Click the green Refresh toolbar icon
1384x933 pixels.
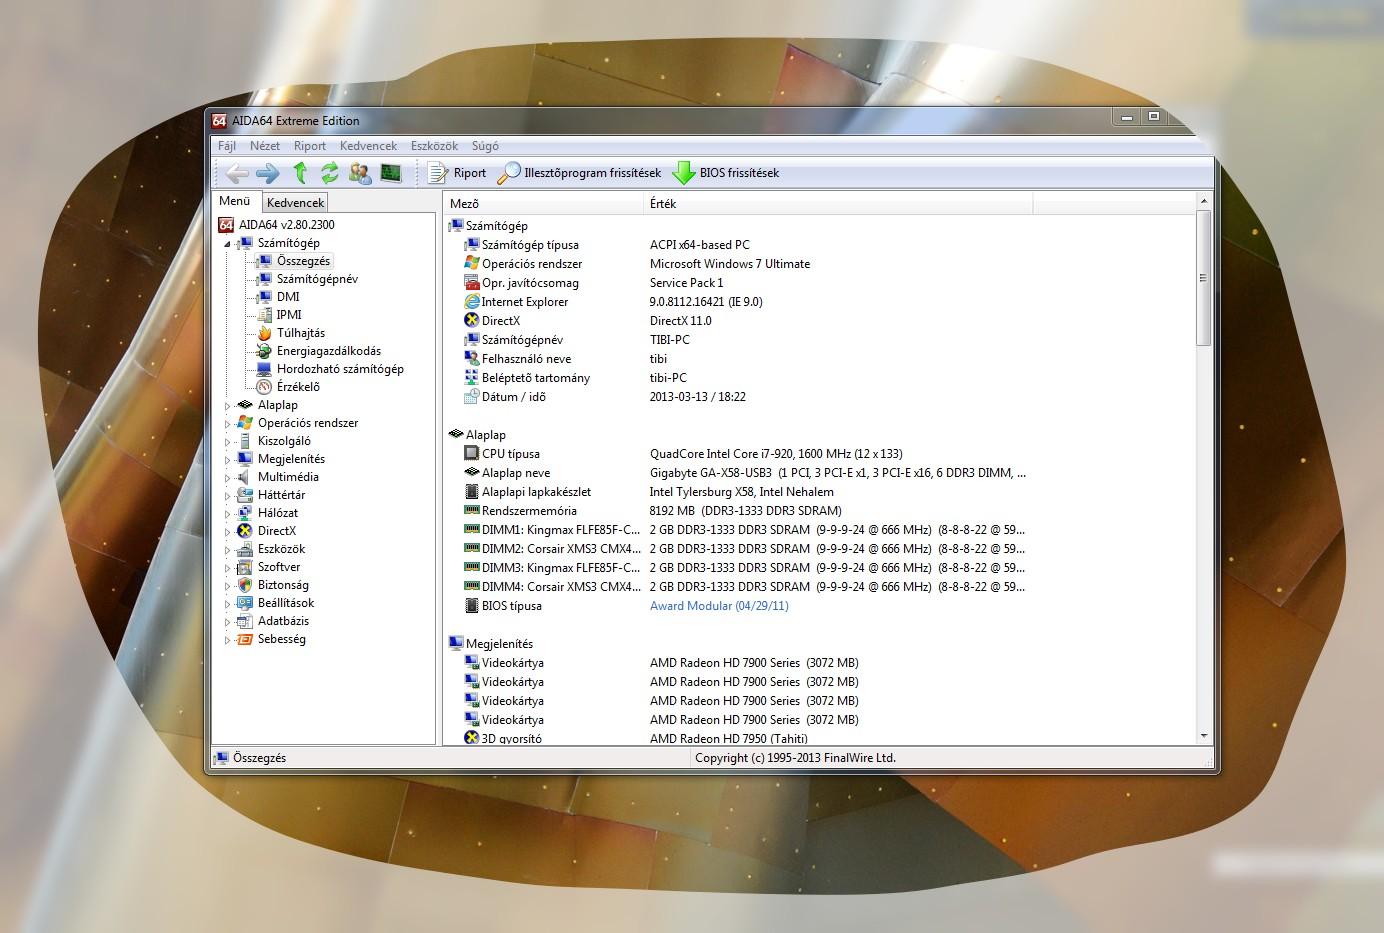329,173
